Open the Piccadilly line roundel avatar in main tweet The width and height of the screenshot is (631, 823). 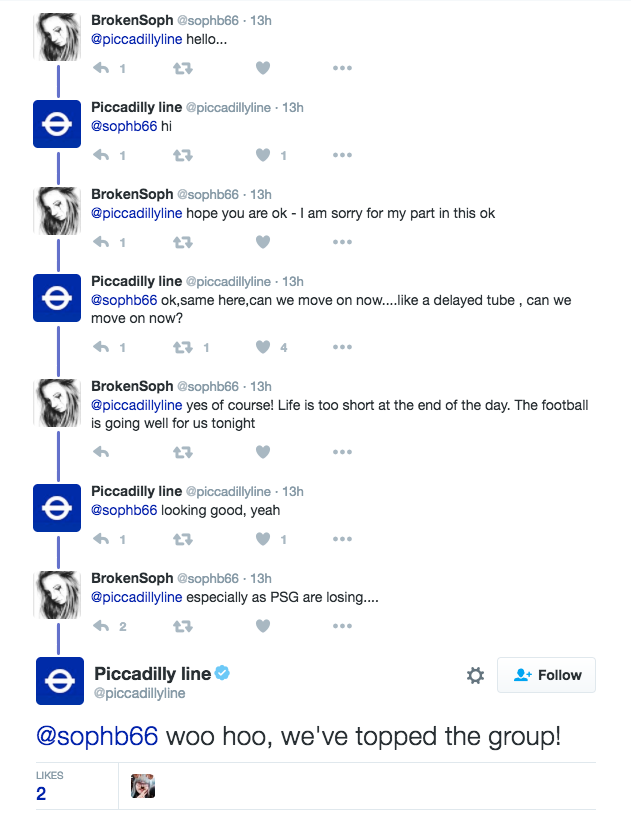(x=60, y=681)
